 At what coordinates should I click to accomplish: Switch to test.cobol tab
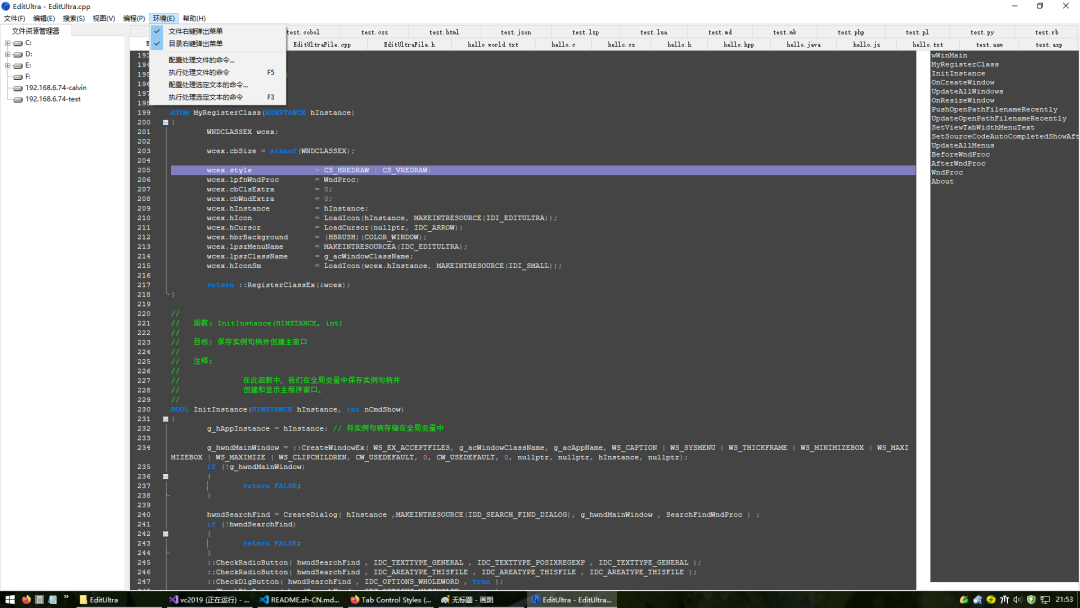pyautogui.click(x=303, y=32)
